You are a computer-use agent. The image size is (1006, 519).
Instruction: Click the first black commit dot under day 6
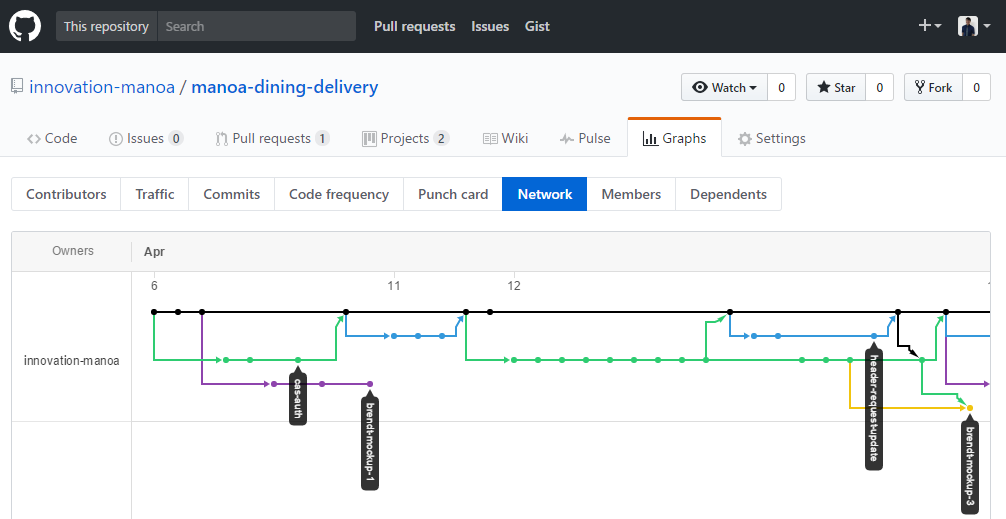click(x=154, y=312)
